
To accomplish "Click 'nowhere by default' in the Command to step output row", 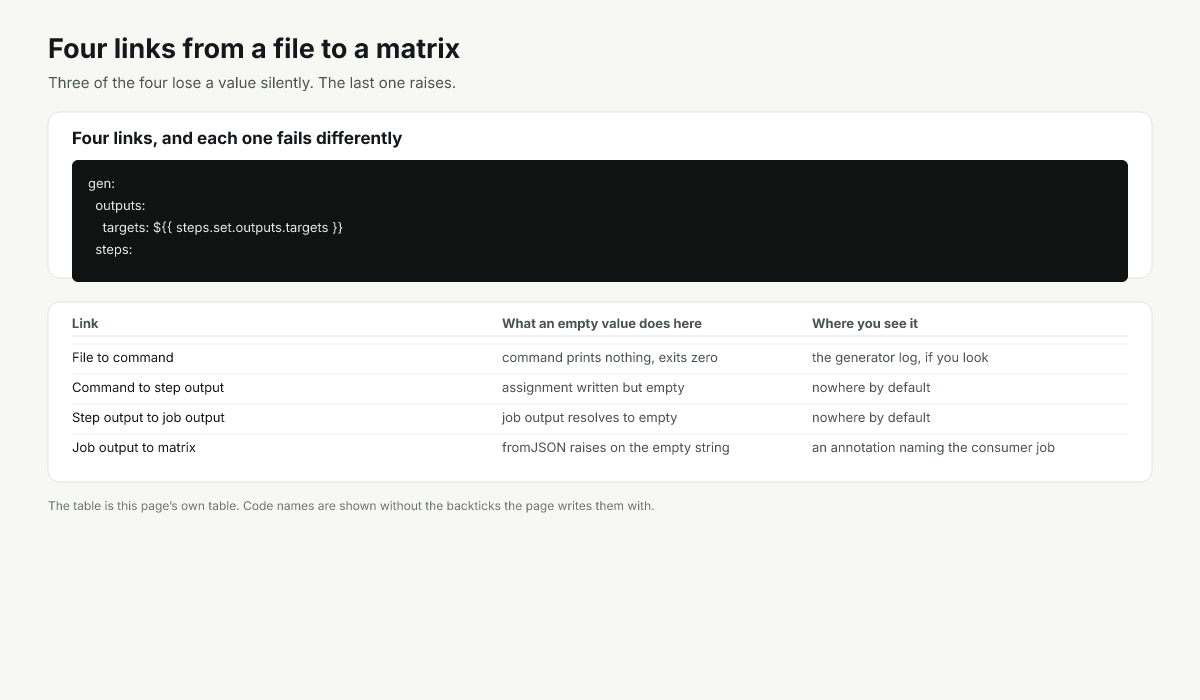I will tap(871, 387).
